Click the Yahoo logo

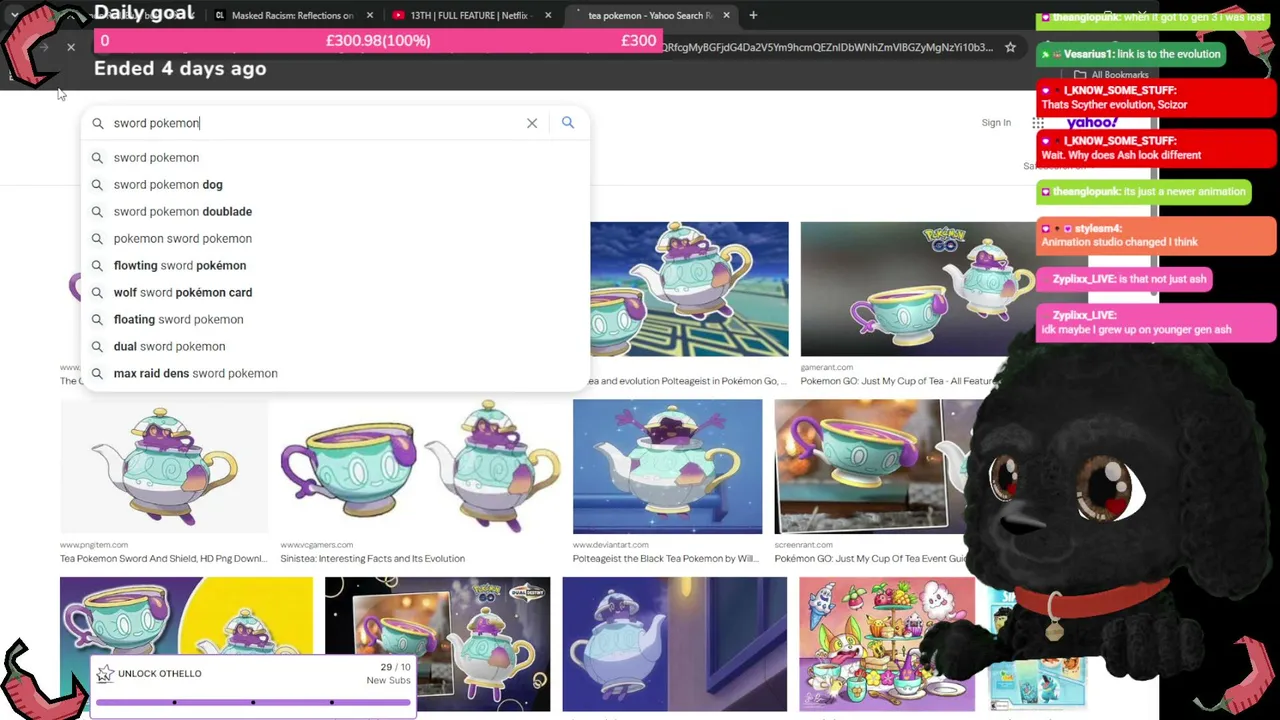click(x=1092, y=122)
